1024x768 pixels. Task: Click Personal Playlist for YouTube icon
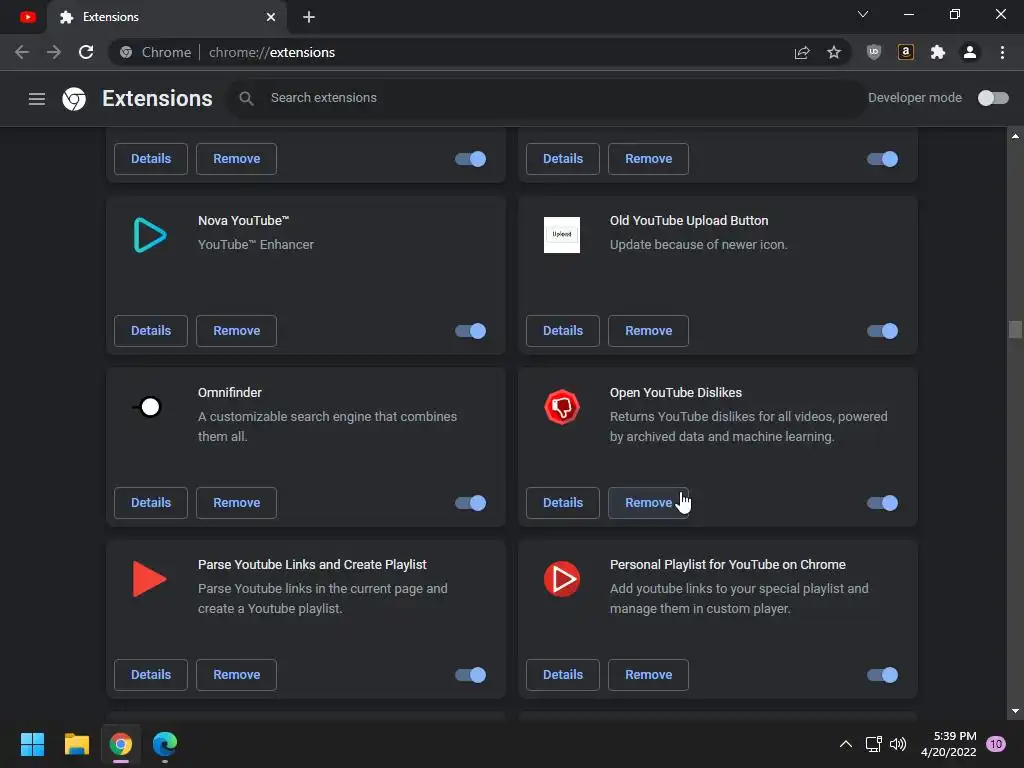click(562, 579)
